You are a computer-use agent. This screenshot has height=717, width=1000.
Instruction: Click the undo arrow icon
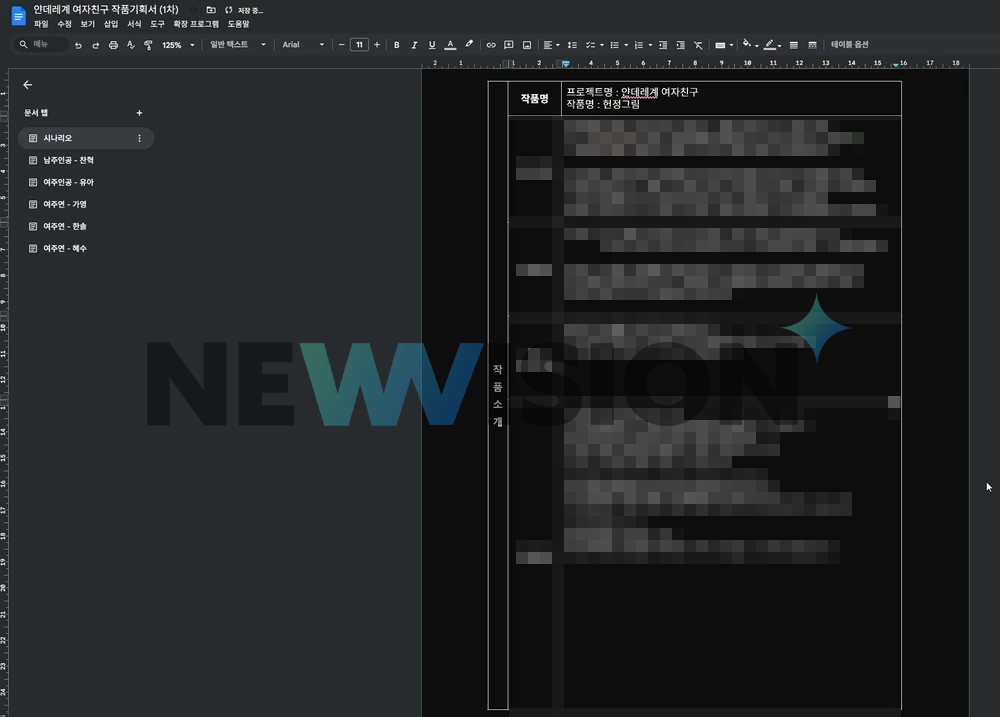(78, 45)
